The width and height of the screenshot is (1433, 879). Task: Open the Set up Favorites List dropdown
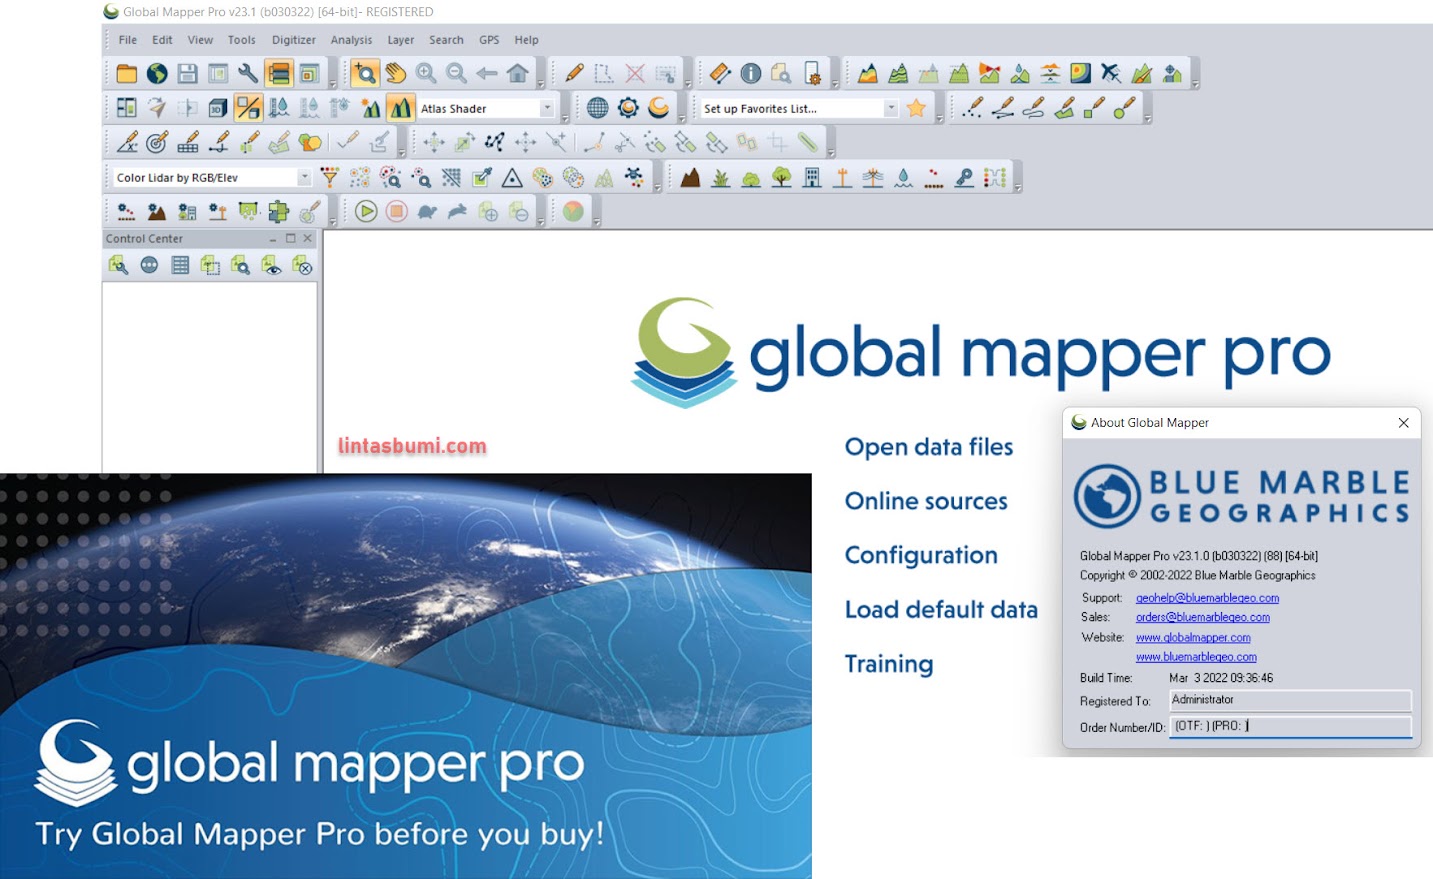891,108
